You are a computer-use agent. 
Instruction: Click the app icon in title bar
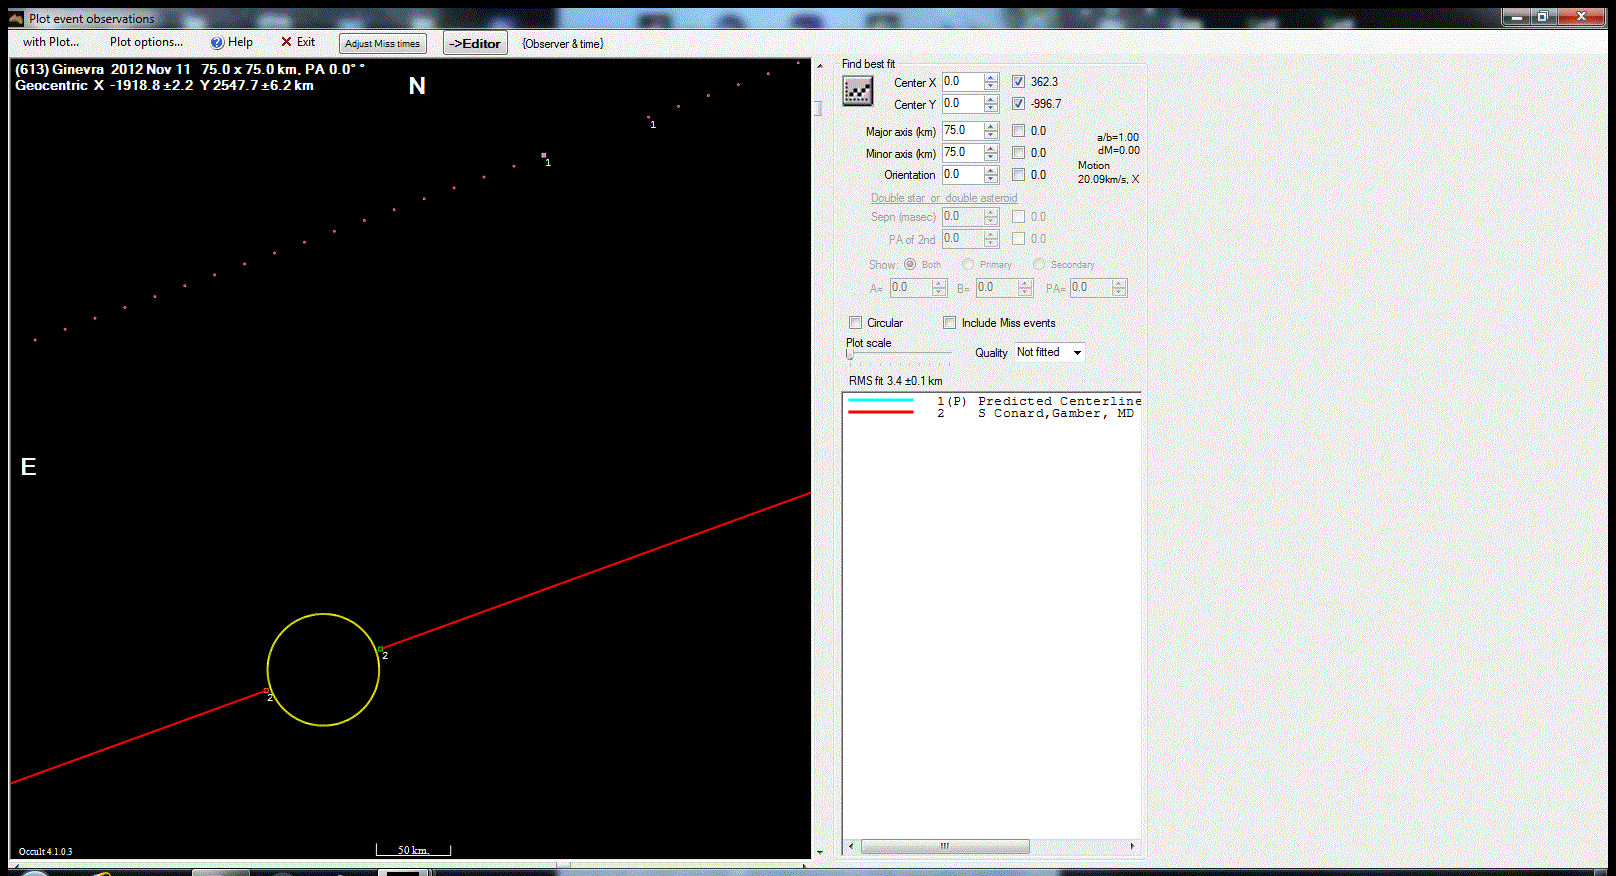pos(15,18)
